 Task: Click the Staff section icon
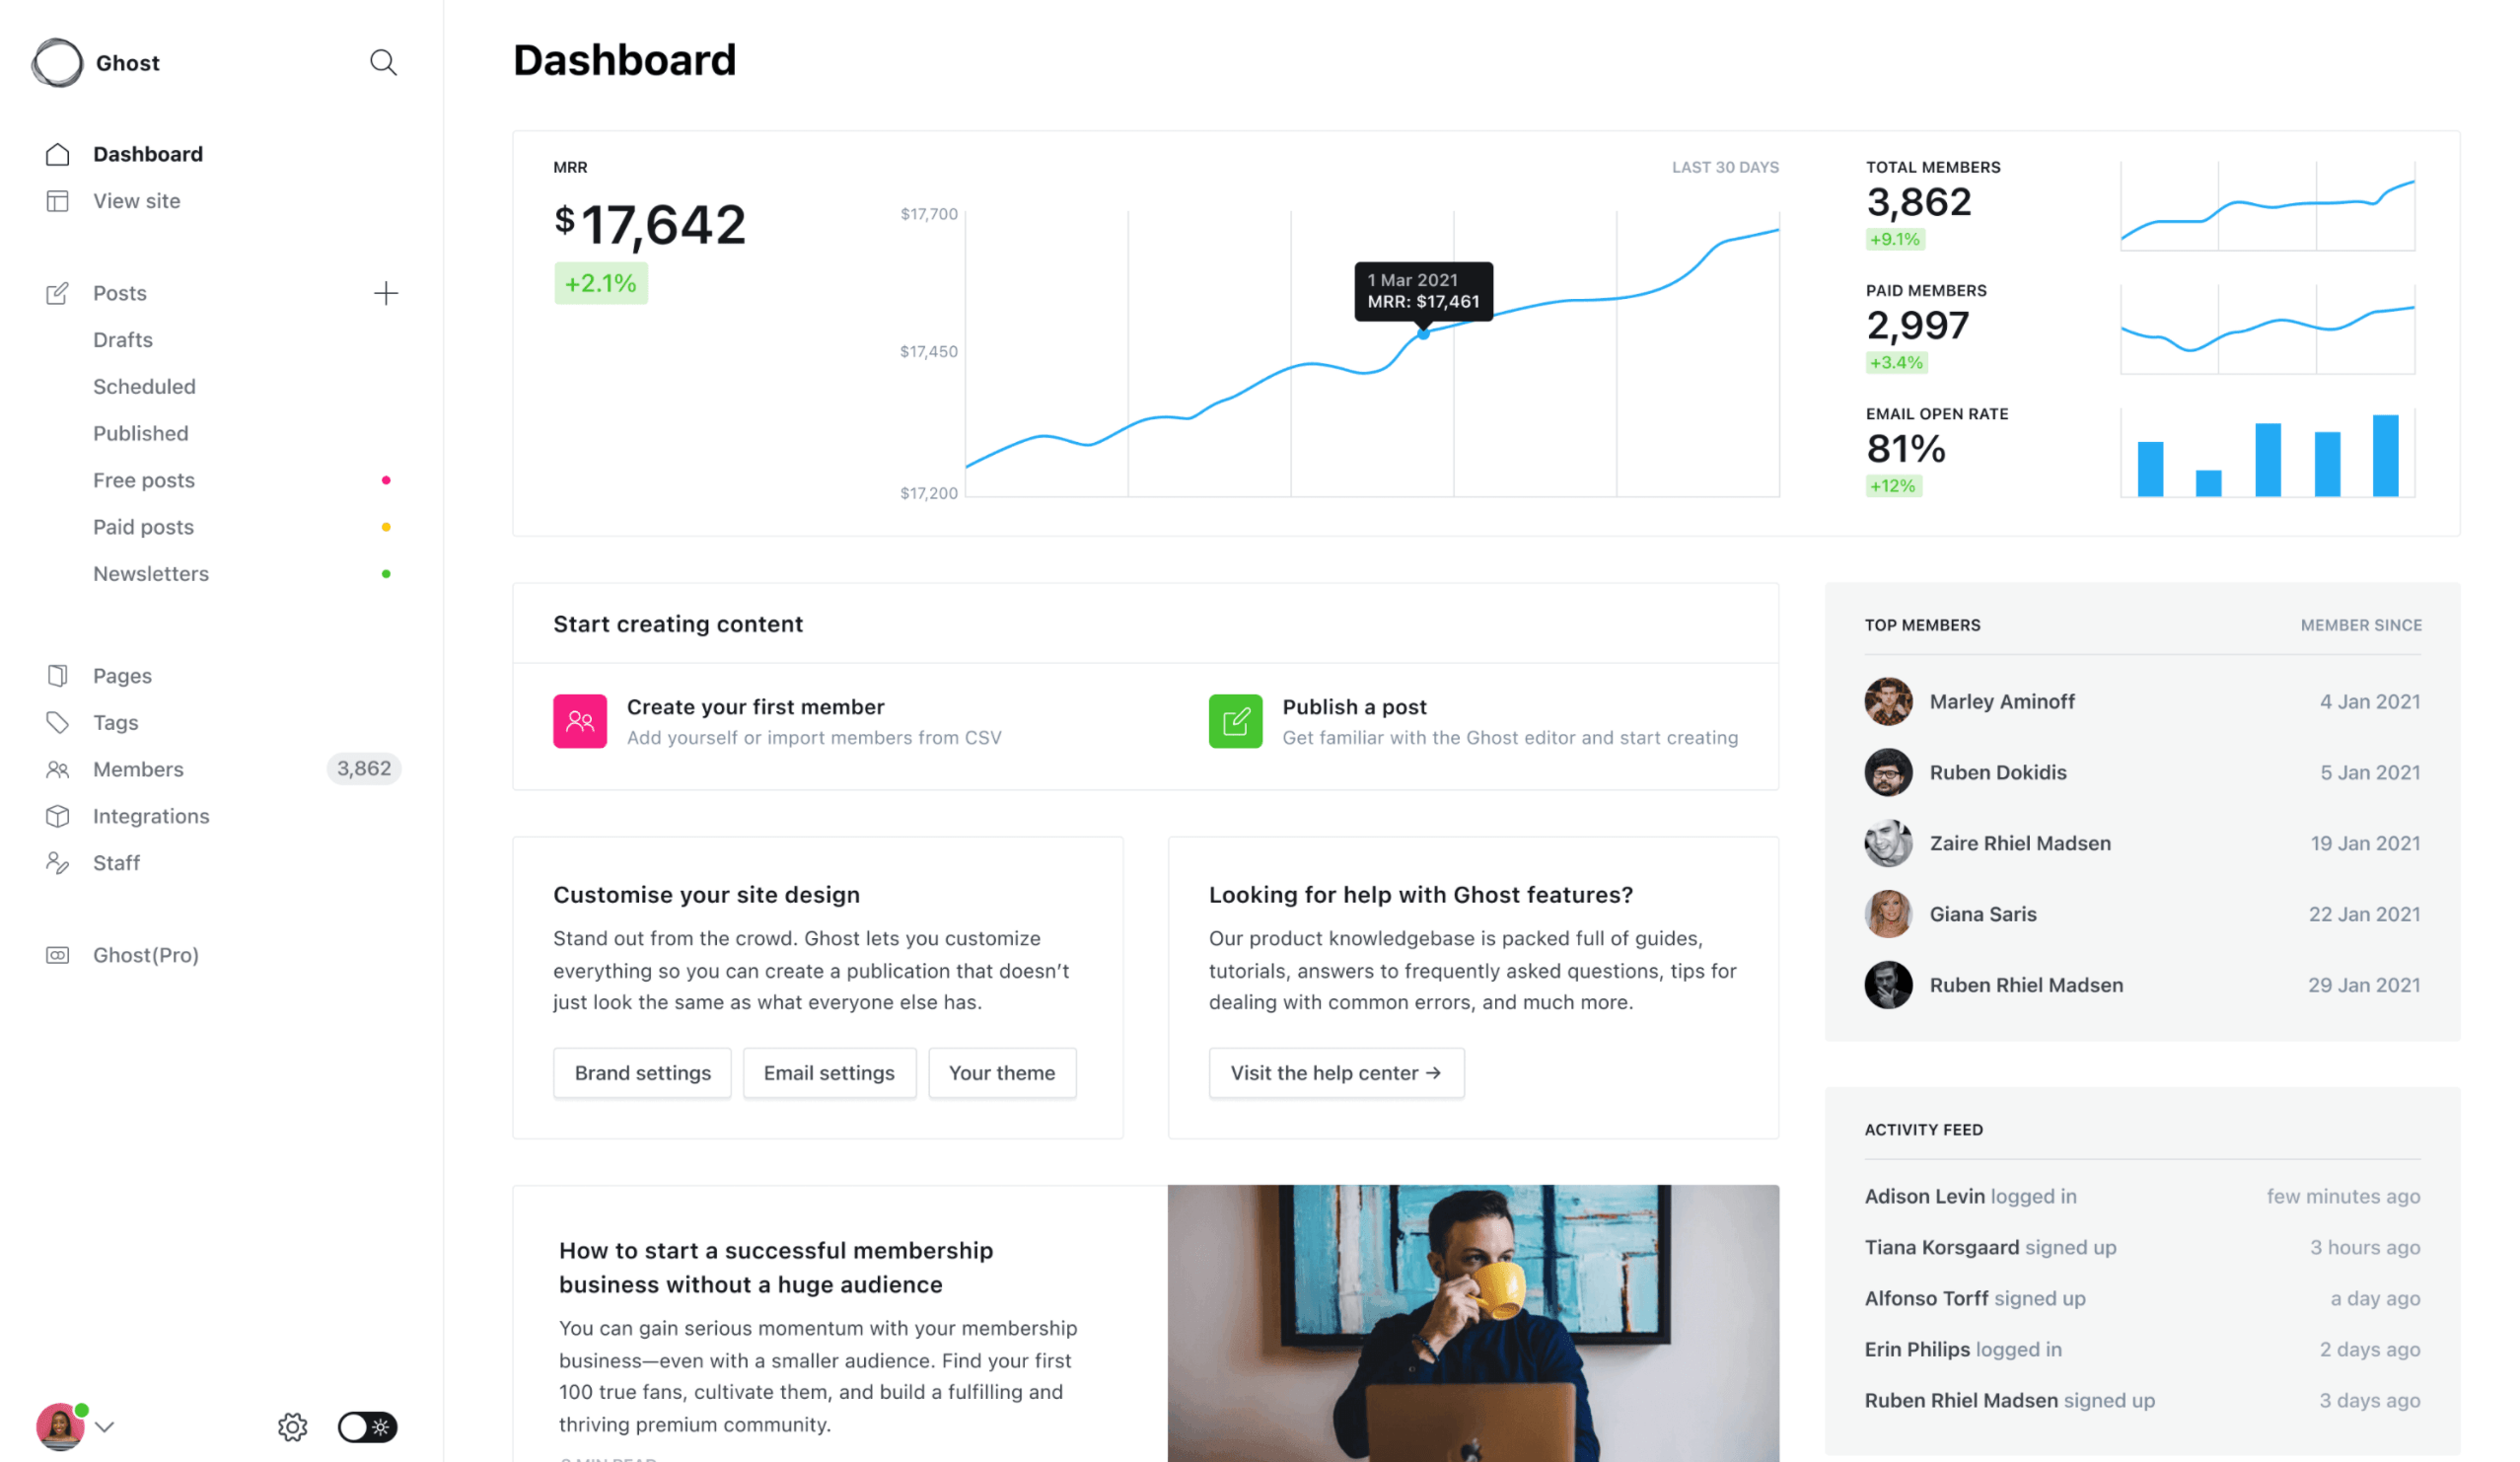pos(55,861)
